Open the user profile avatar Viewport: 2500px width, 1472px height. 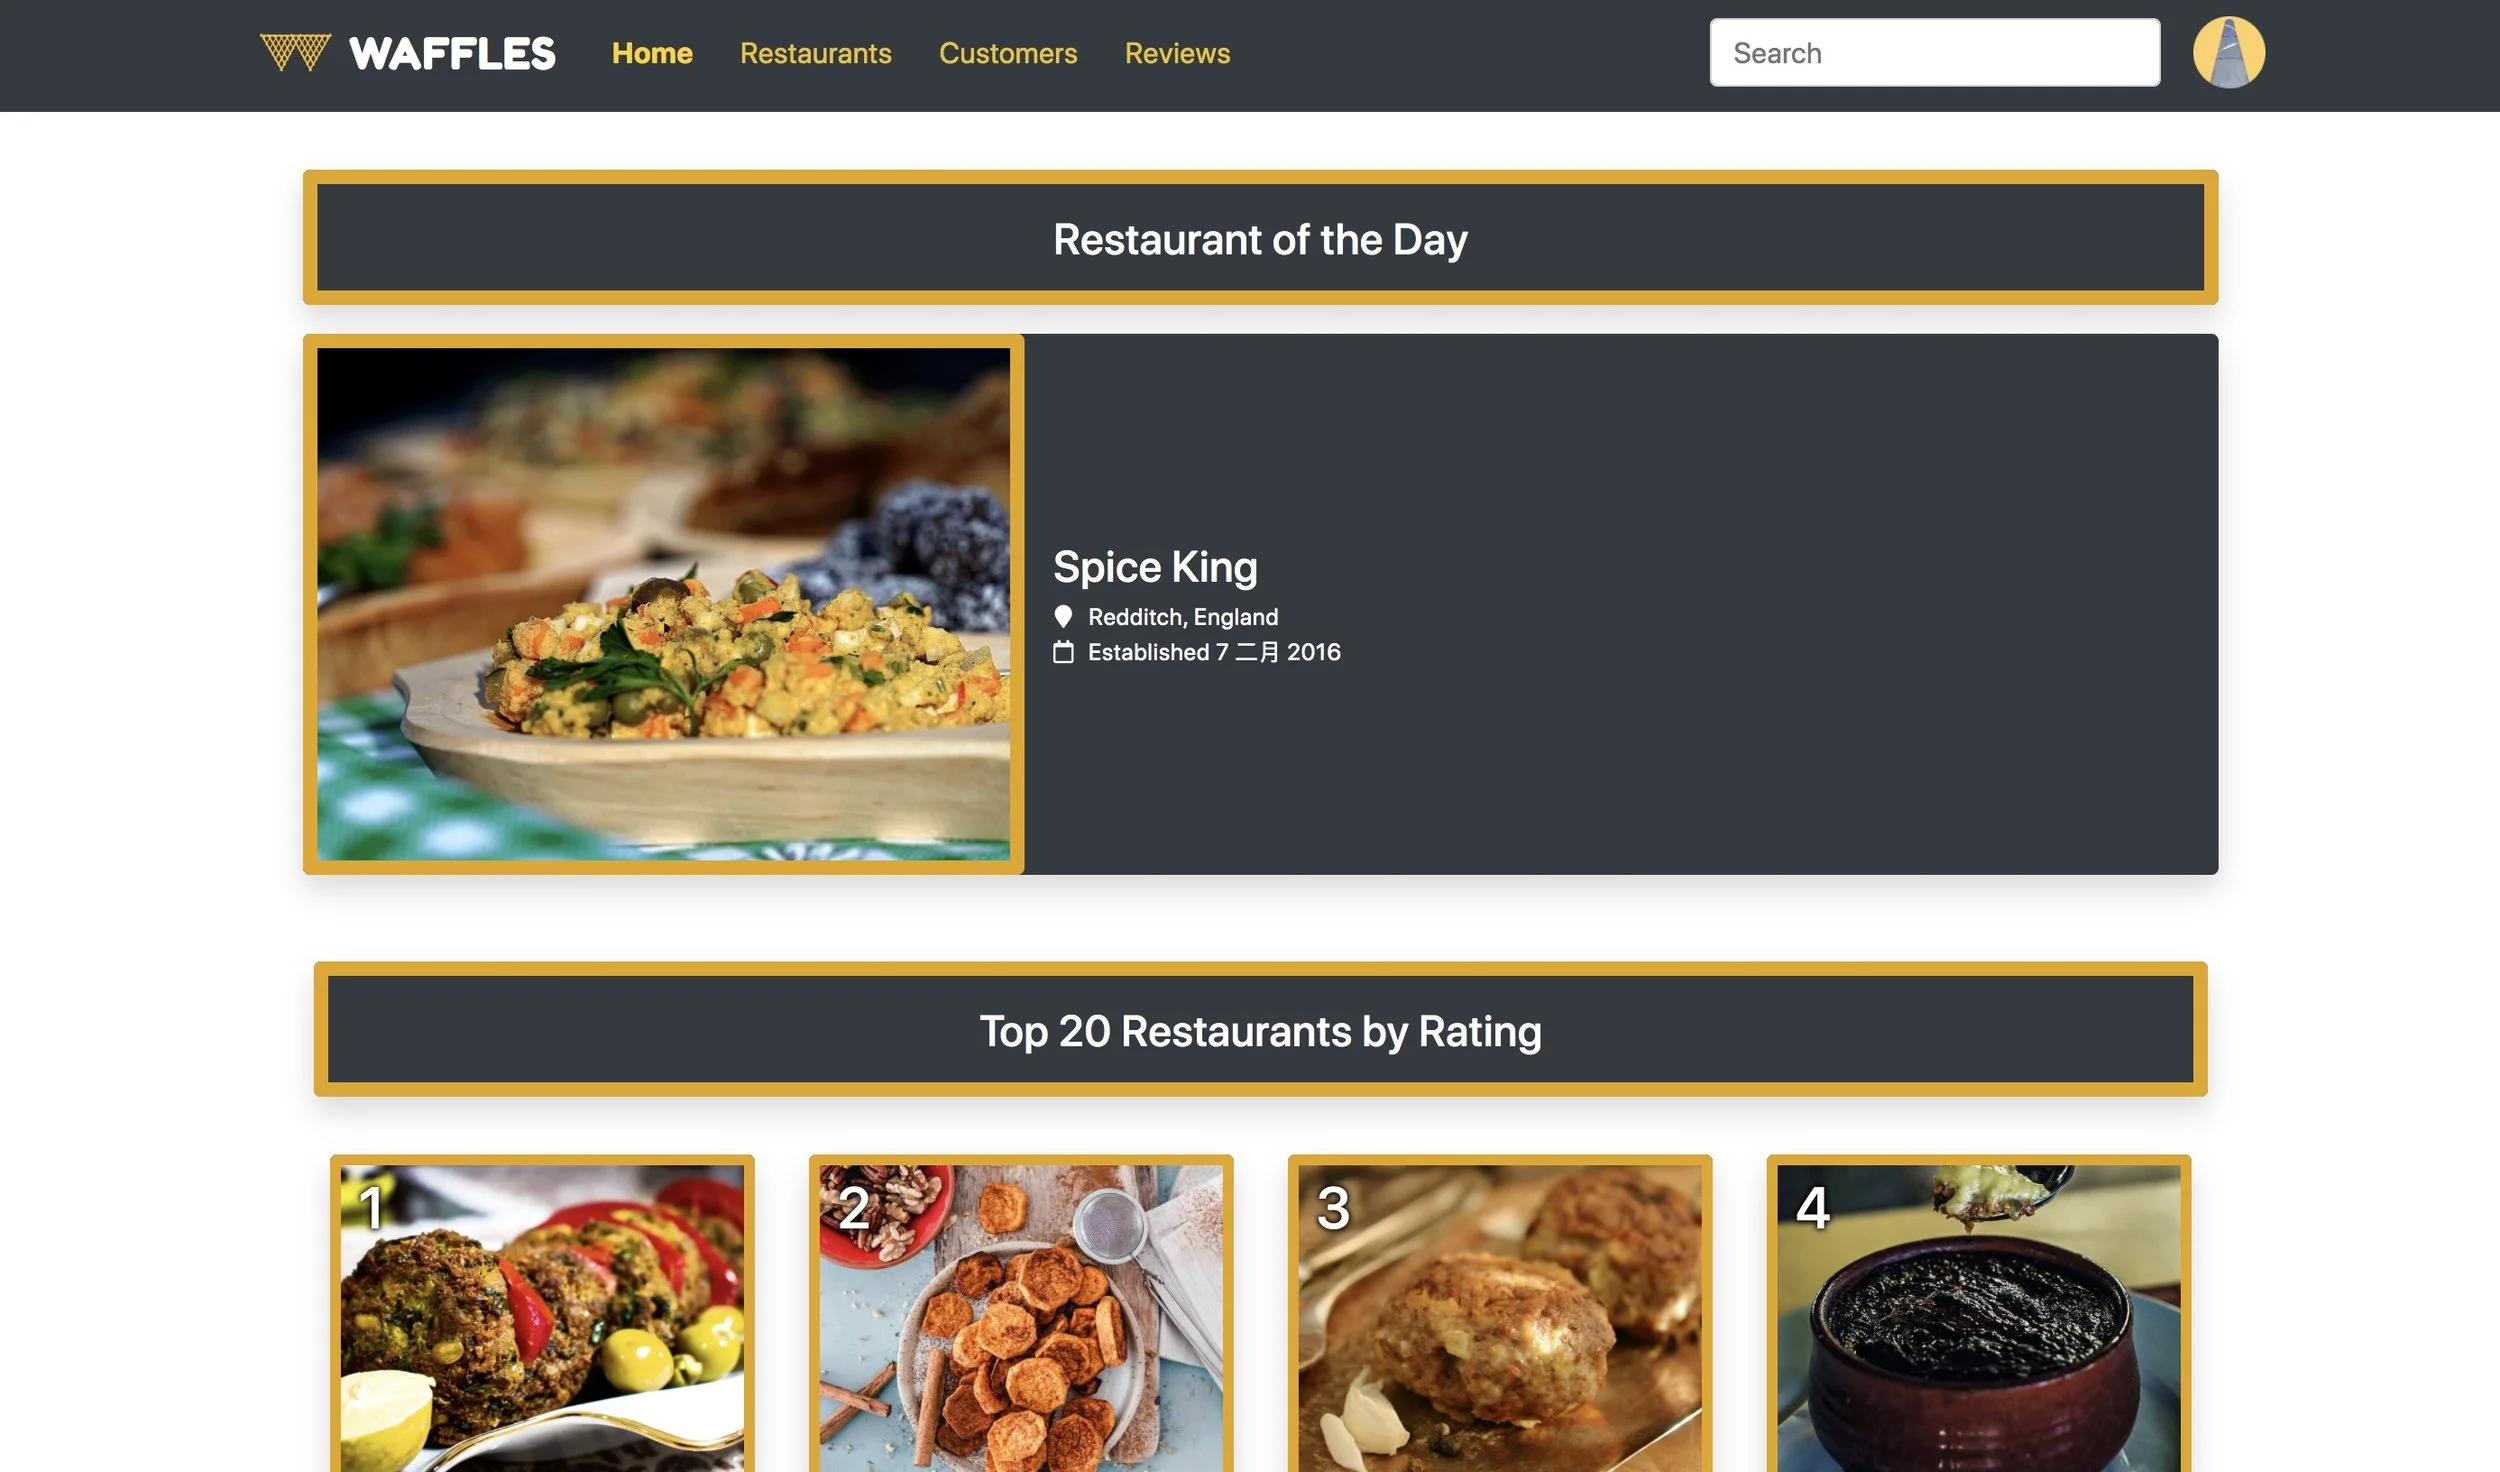(2228, 53)
